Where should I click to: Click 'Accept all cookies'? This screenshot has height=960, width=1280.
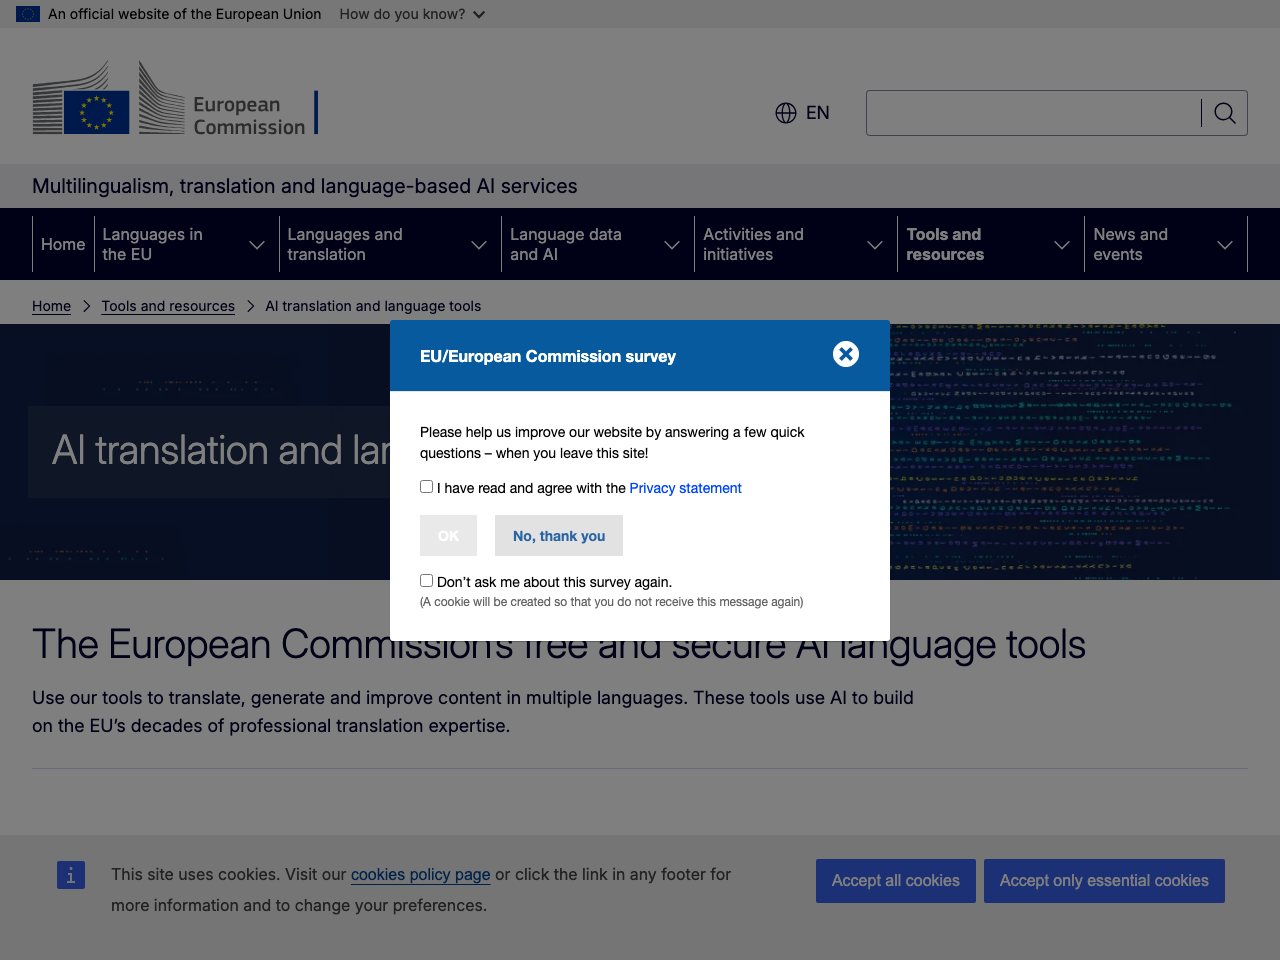click(895, 880)
